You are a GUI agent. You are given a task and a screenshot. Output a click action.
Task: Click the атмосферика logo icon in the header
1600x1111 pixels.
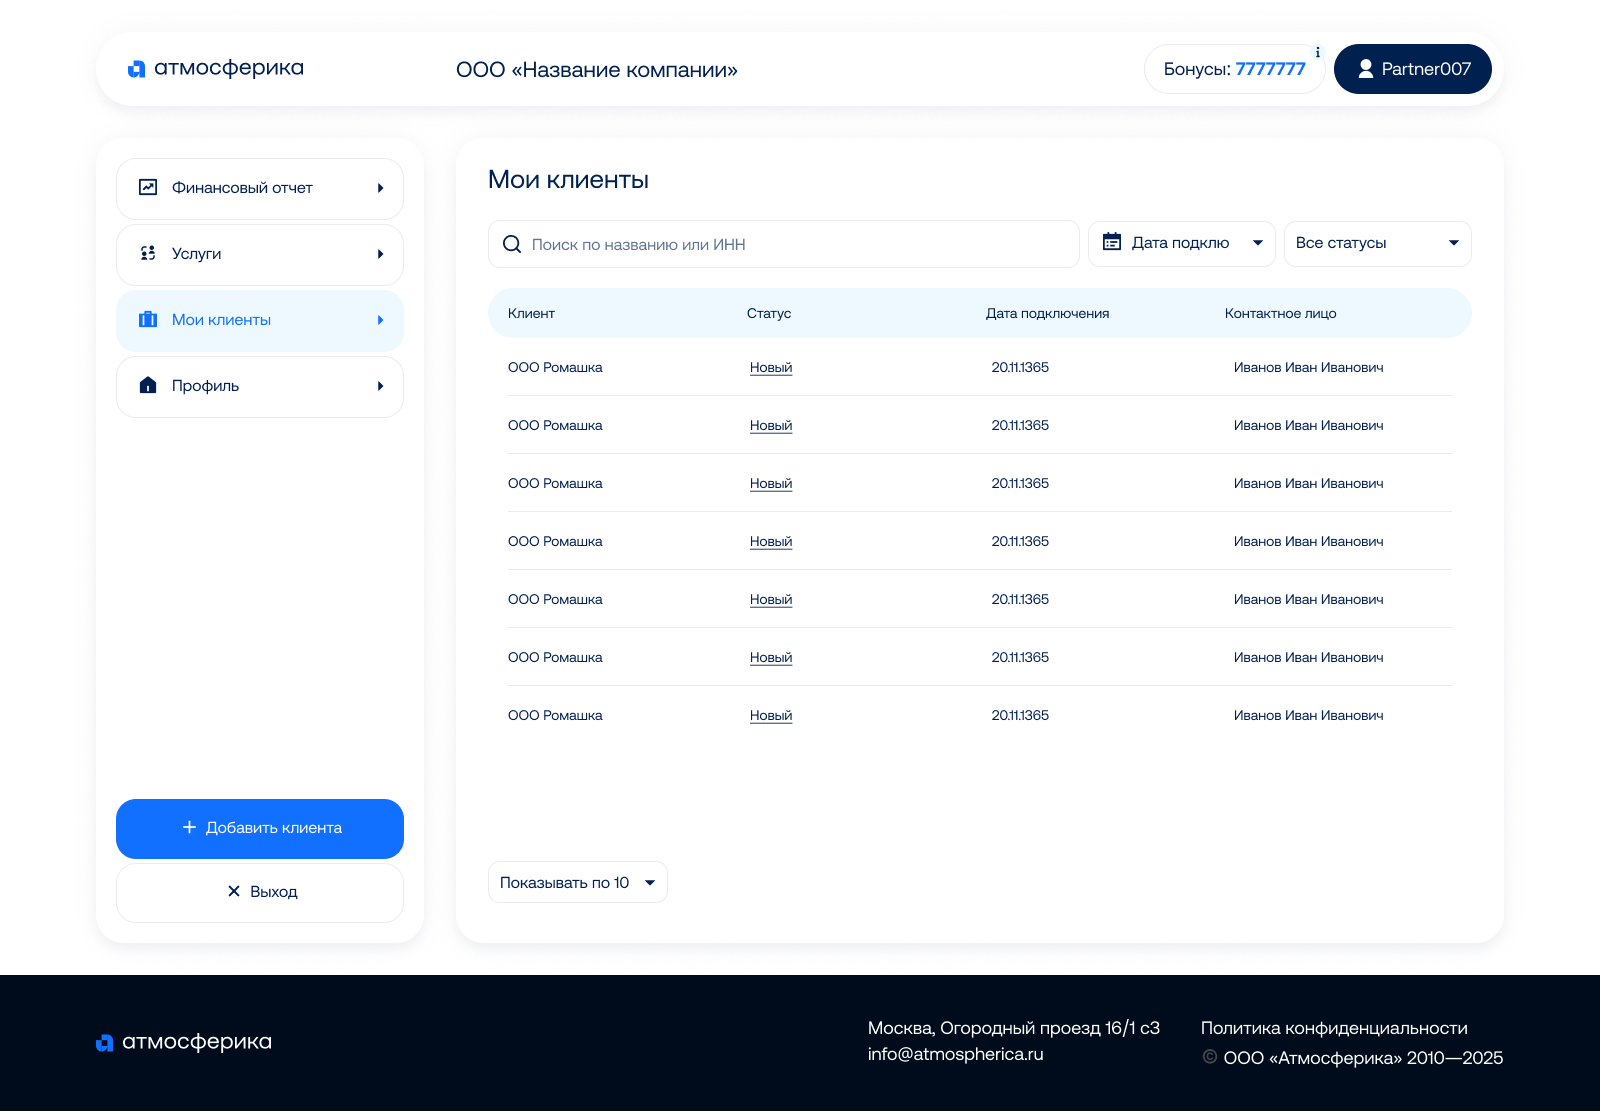(x=137, y=69)
